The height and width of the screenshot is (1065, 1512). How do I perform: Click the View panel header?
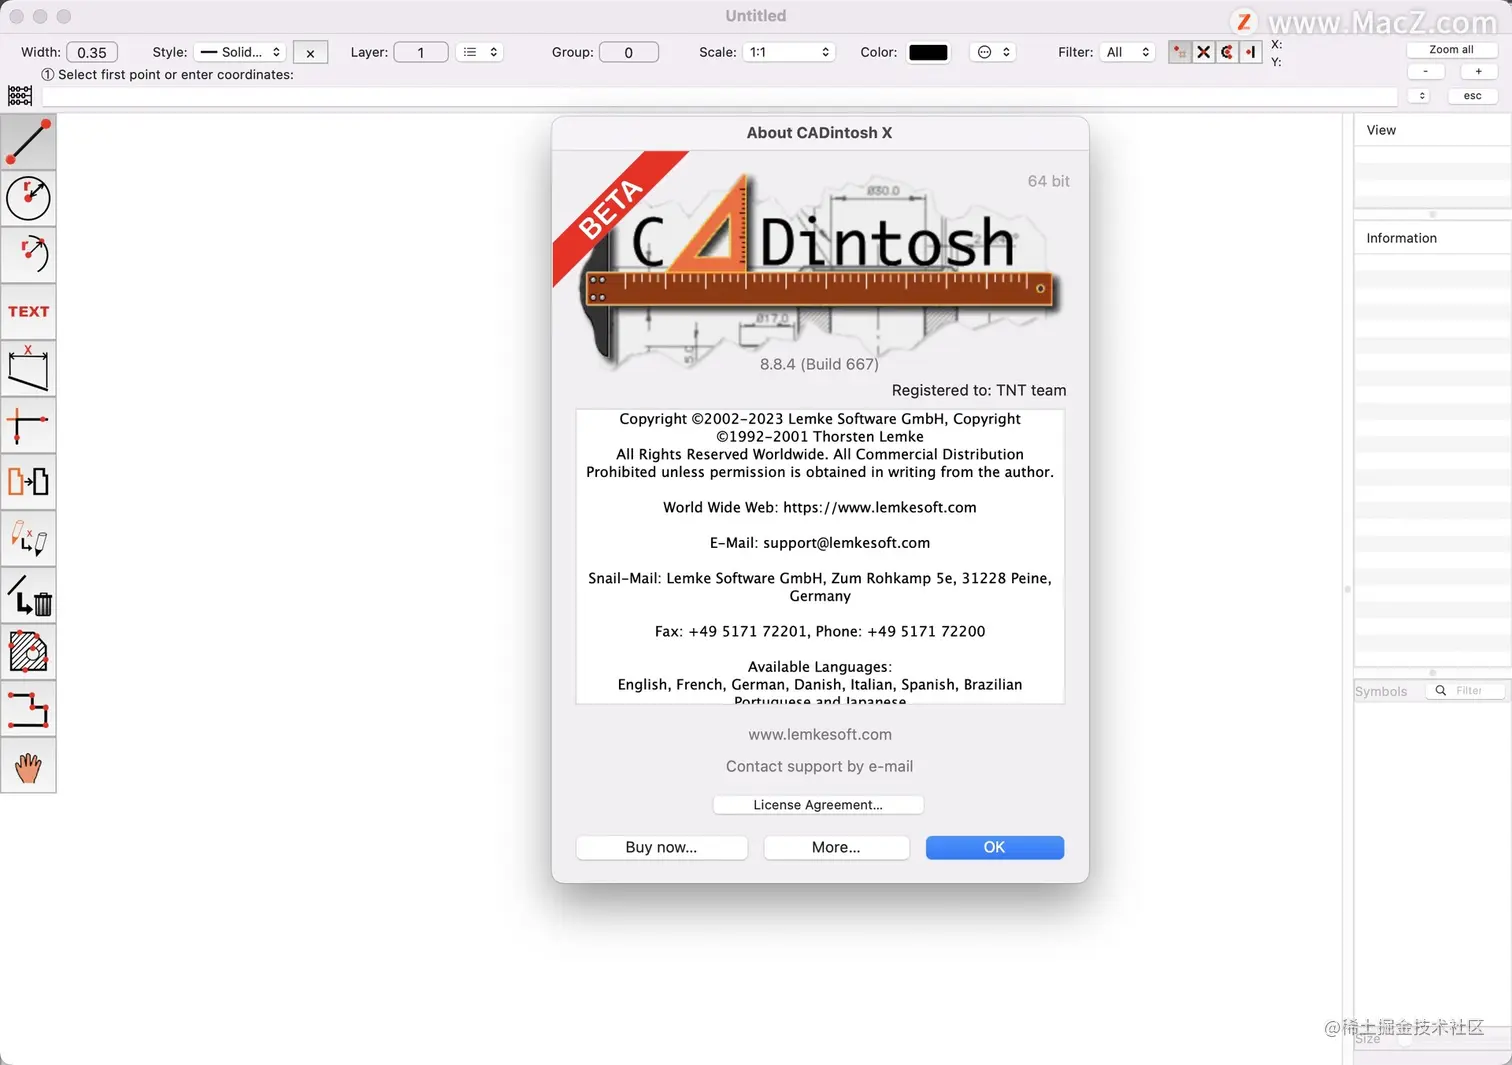1432,130
